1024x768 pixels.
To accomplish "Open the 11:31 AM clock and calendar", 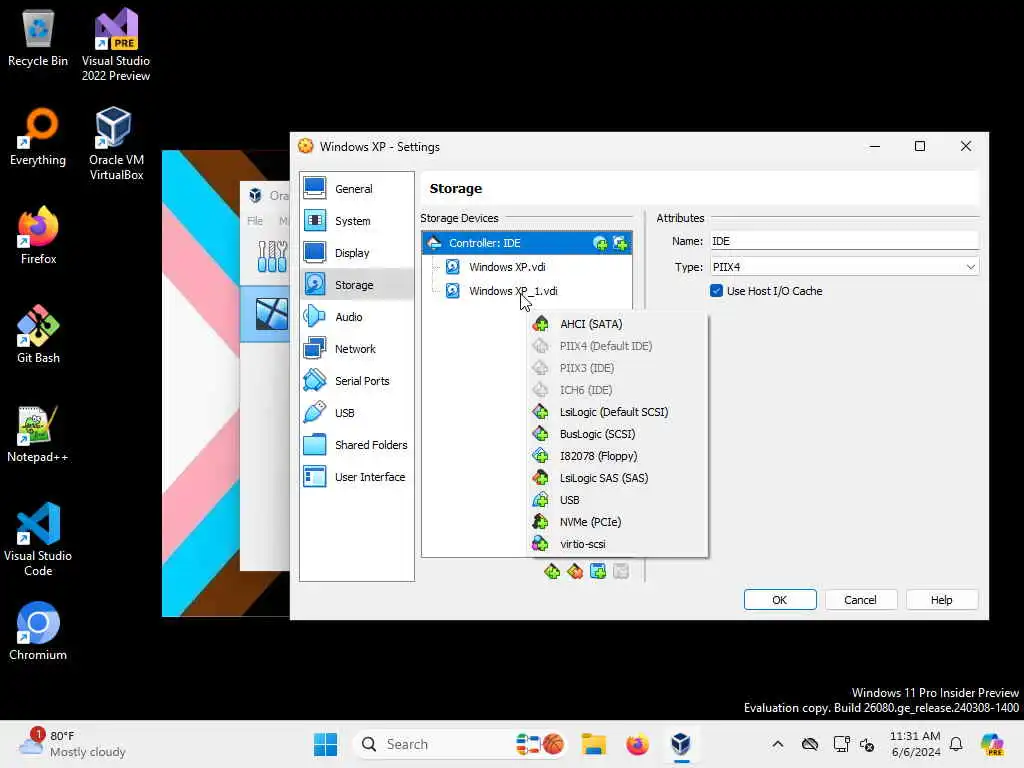I will point(915,744).
